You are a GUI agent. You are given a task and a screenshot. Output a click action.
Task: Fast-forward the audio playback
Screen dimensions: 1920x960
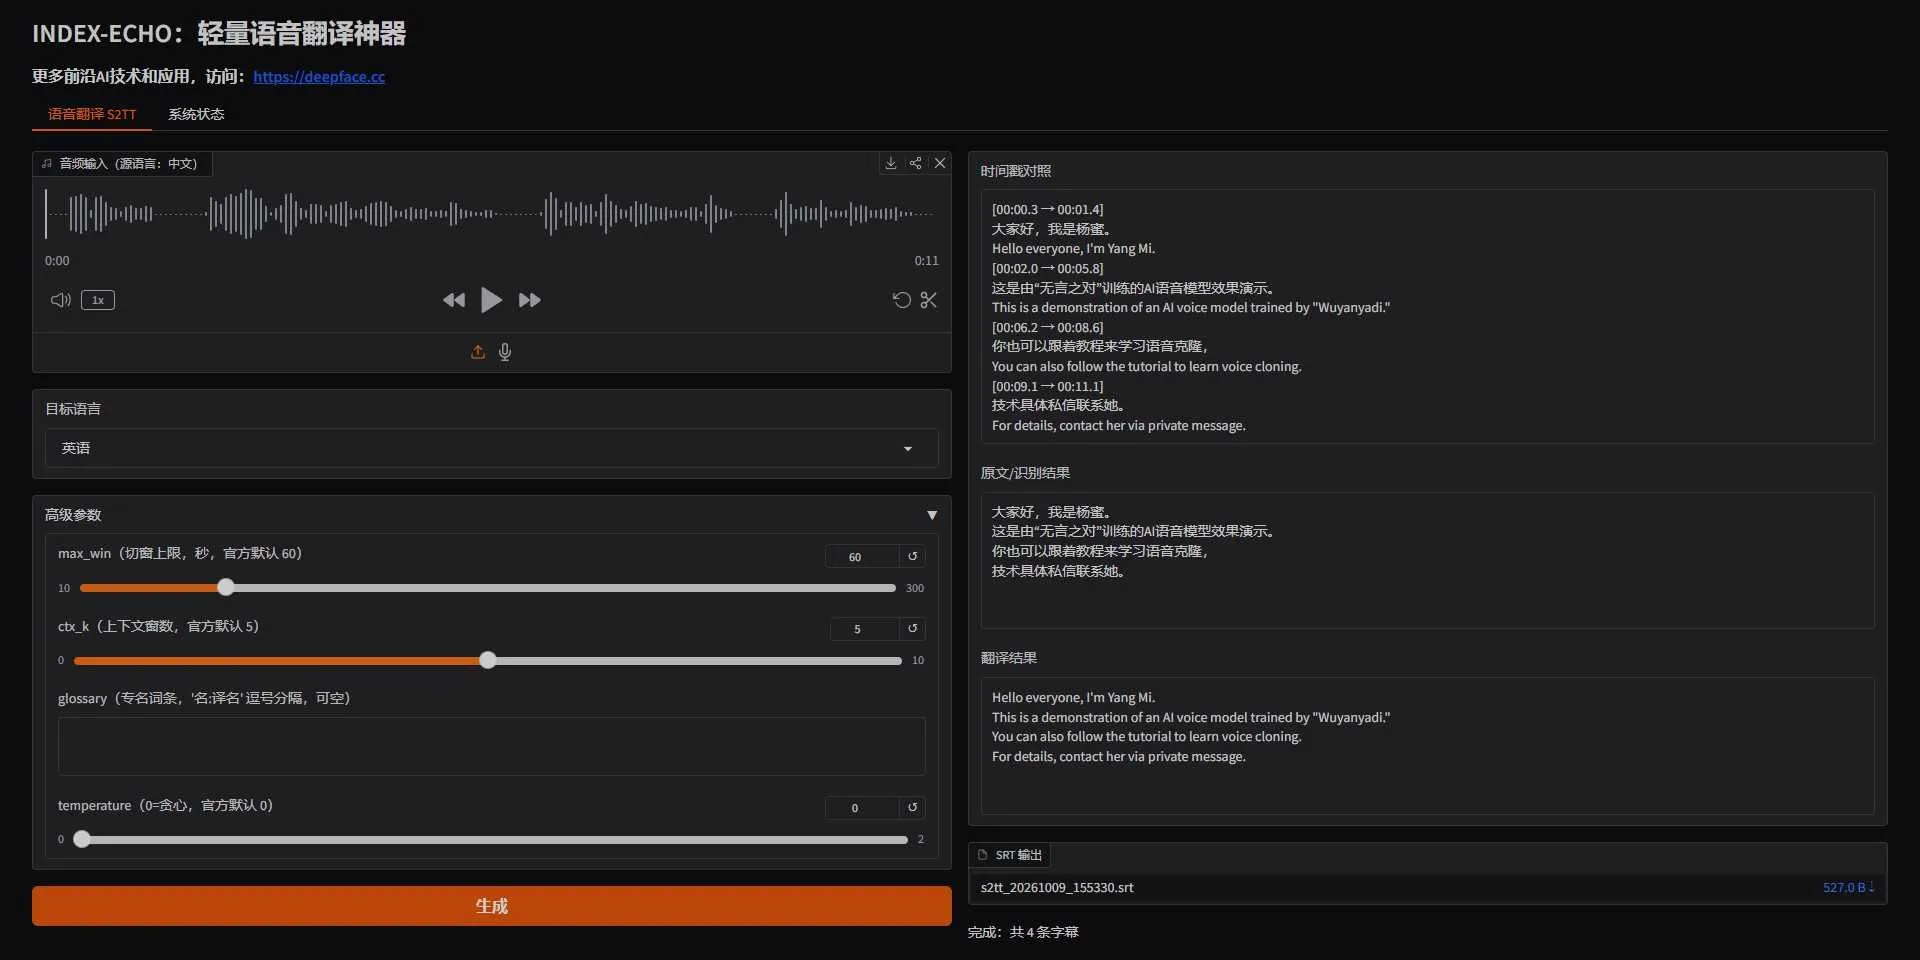529,300
